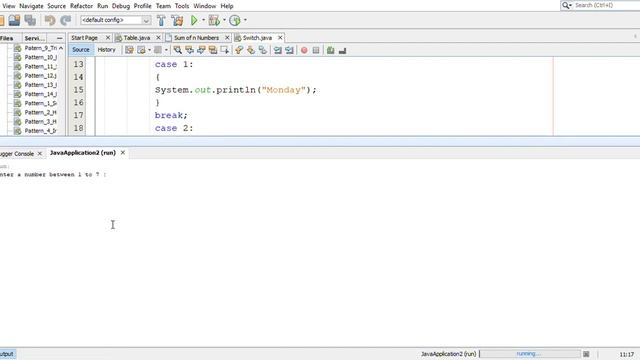Open the Debug menu

121,6
